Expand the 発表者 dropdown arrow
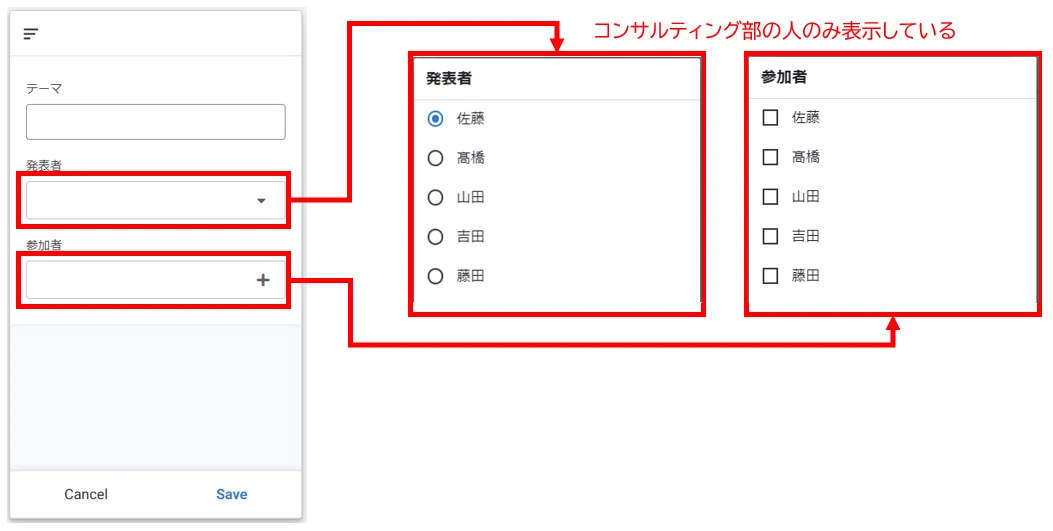Viewport: 1053px width, 531px height. [x=262, y=201]
